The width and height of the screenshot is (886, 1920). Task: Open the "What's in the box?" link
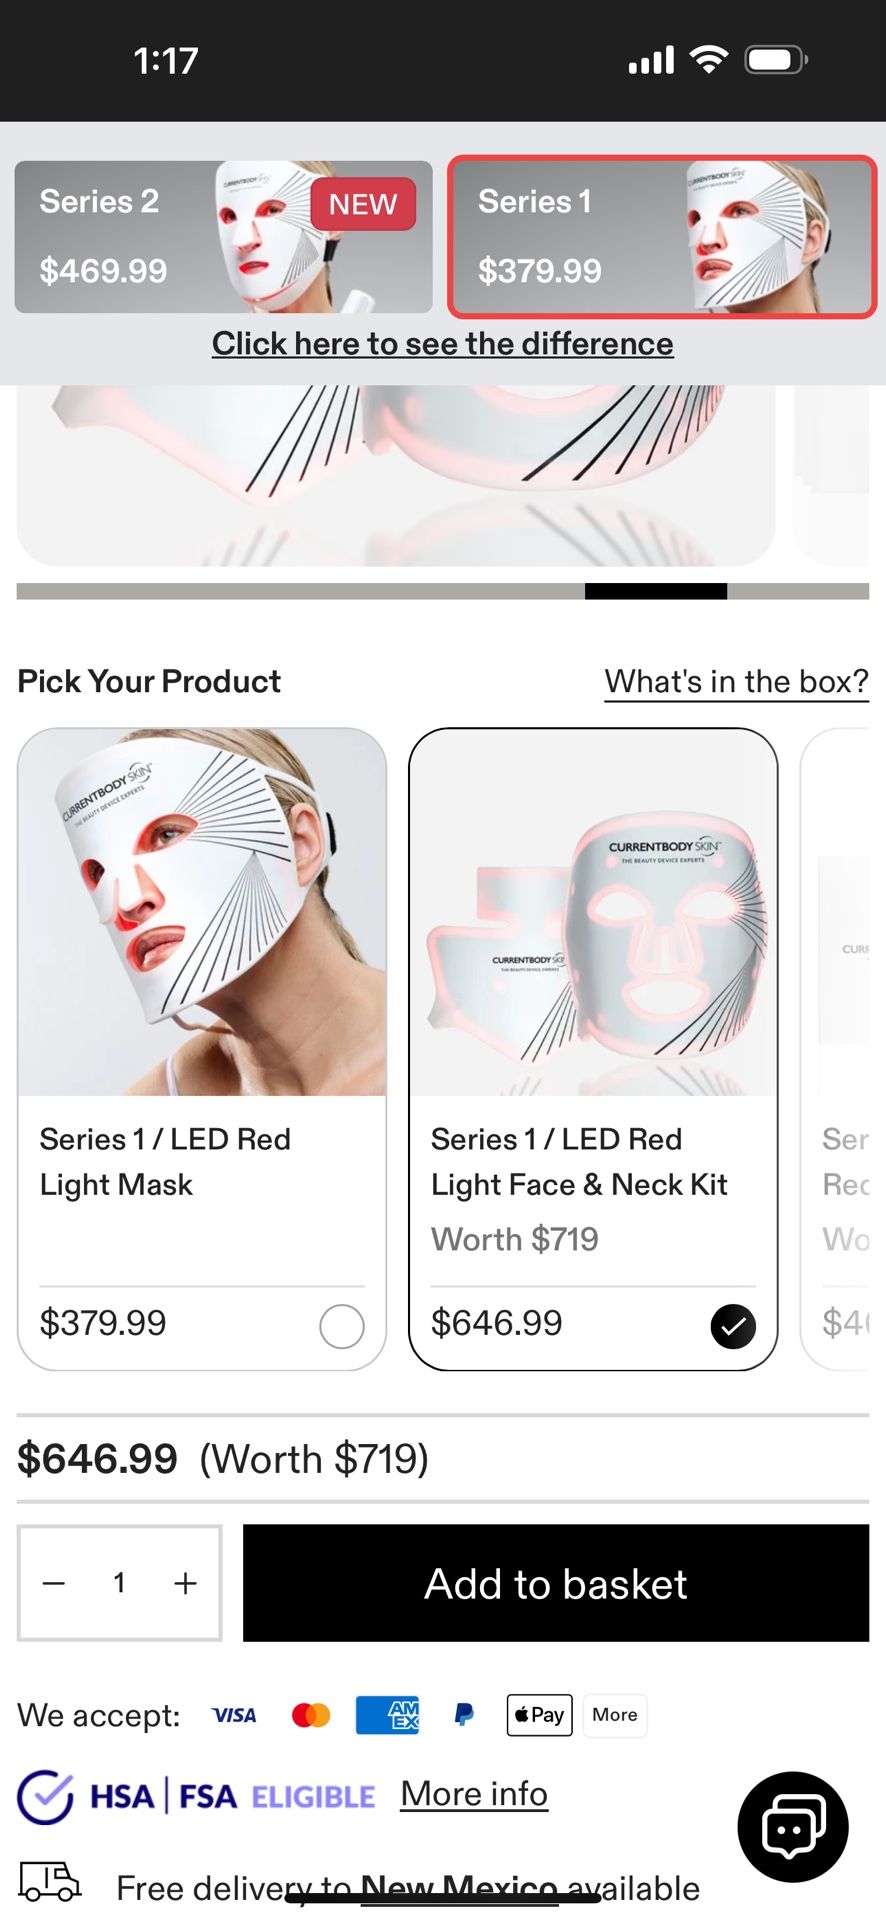point(736,682)
